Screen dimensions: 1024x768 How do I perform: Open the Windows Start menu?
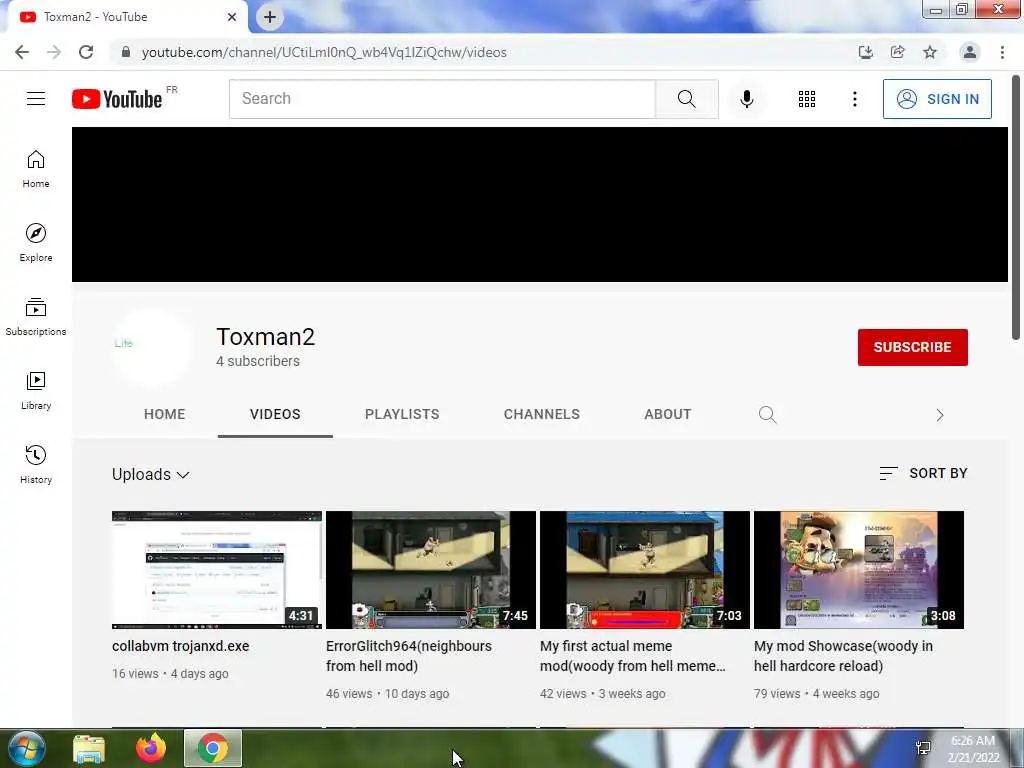click(26, 748)
